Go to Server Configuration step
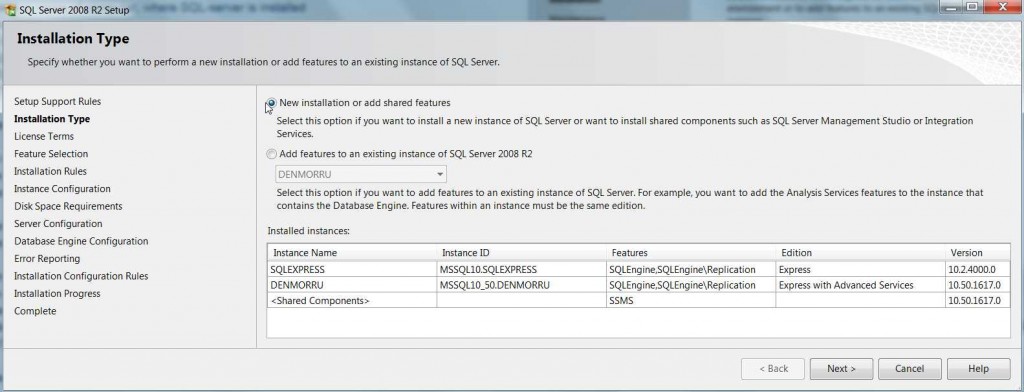Screen dimensions: 1024x392 (58, 224)
